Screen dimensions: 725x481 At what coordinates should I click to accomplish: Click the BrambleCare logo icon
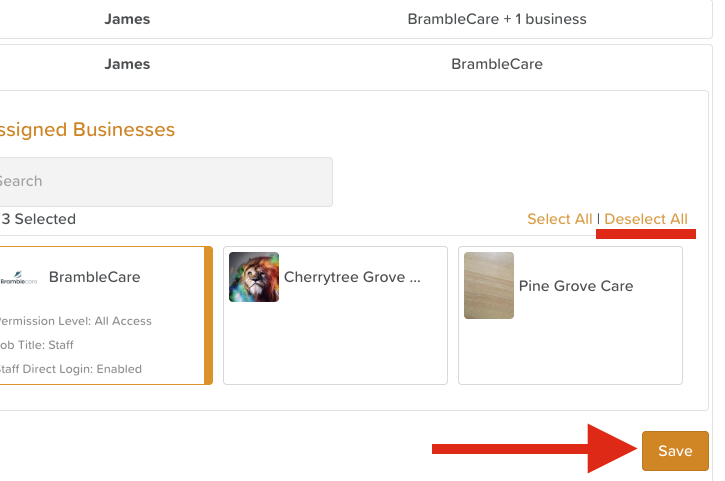19,279
